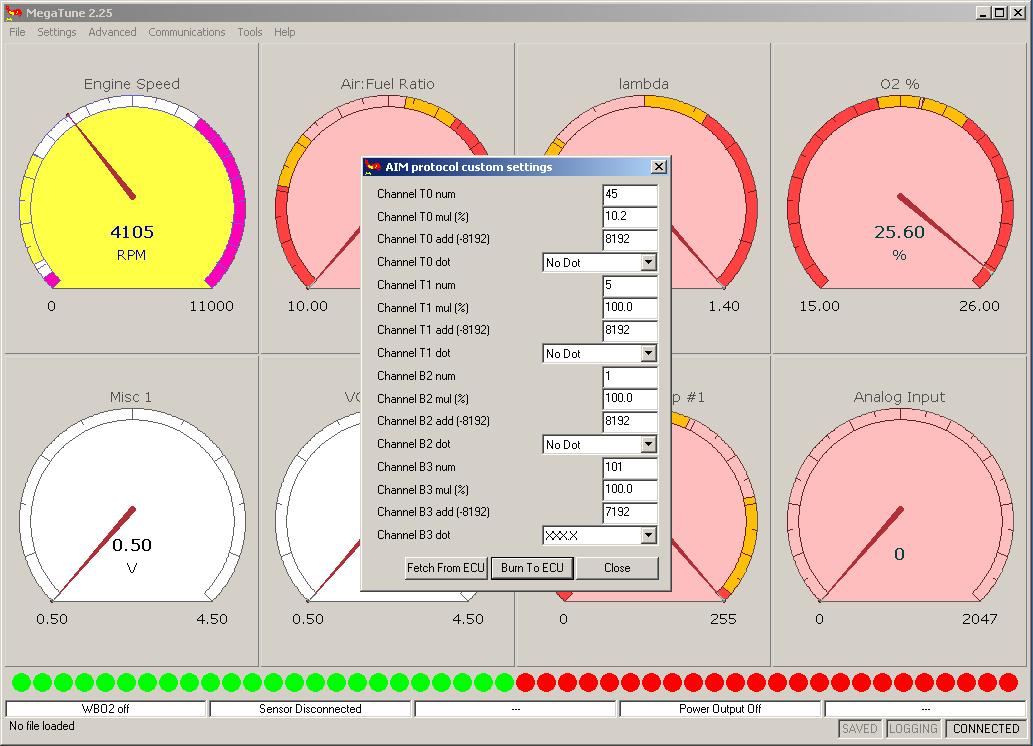Close the MegaTune main window
The image size is (1033, 746).
(1018, 12)
